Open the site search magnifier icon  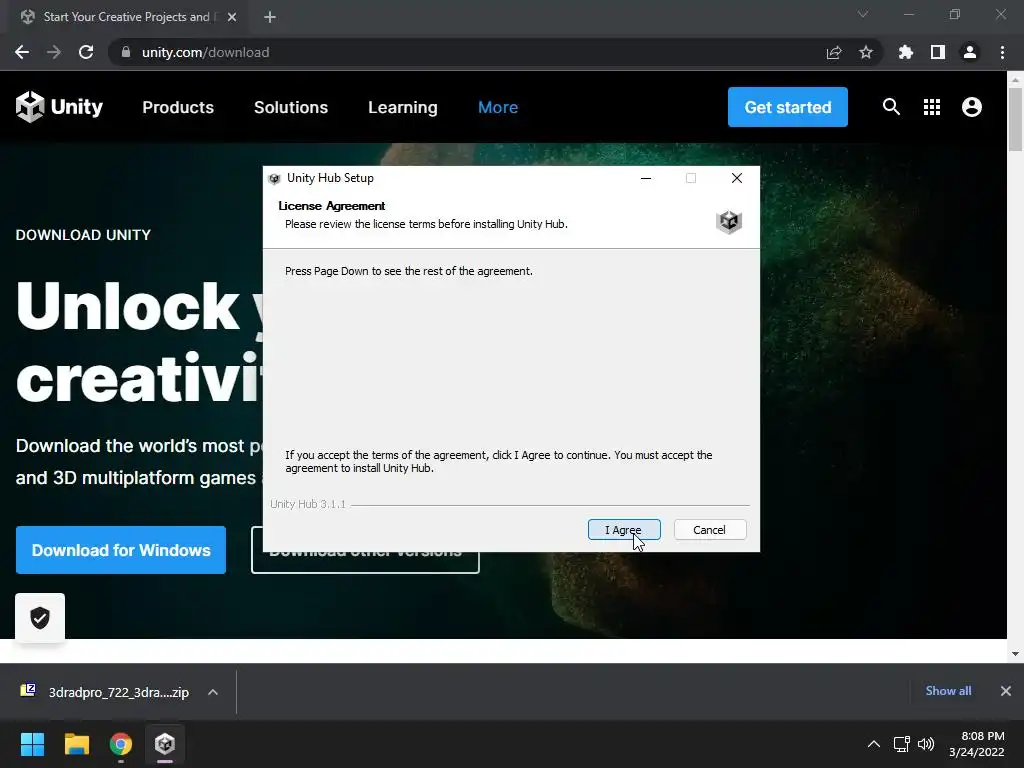(x=891, y=106)
